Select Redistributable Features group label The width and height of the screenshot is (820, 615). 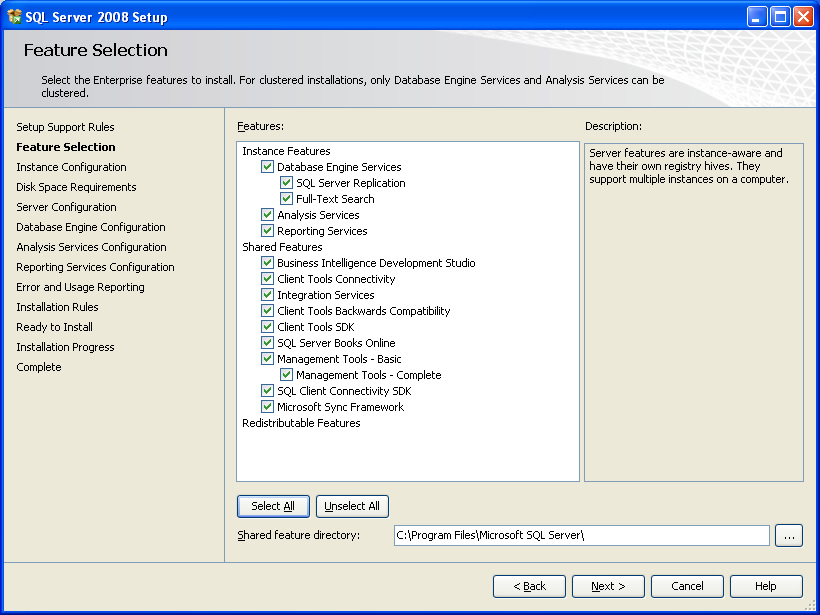click(301, 423)
